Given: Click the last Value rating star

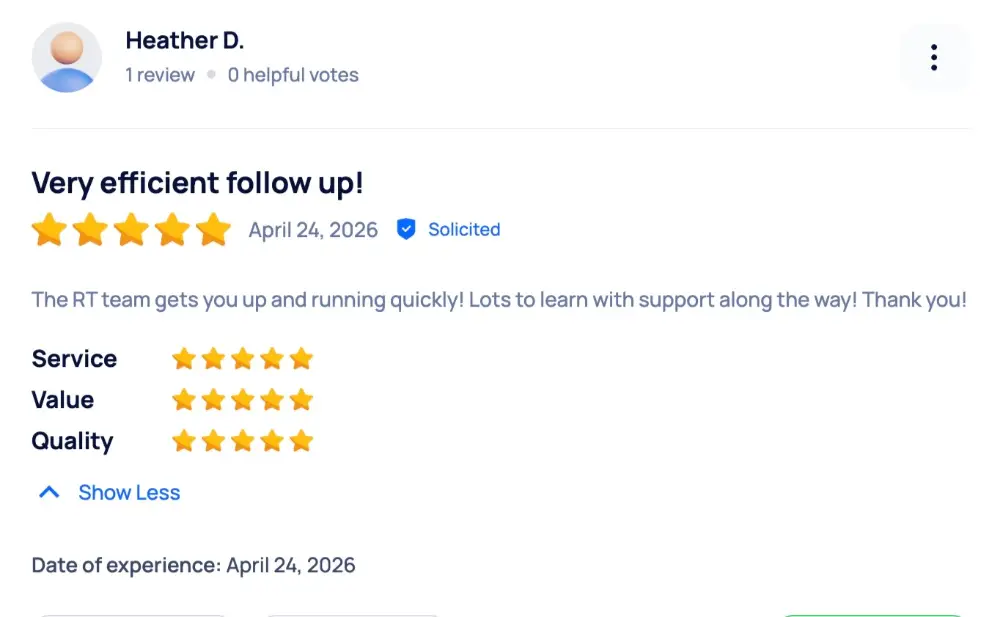Looking at the screenshot, I should pos(301,400).
